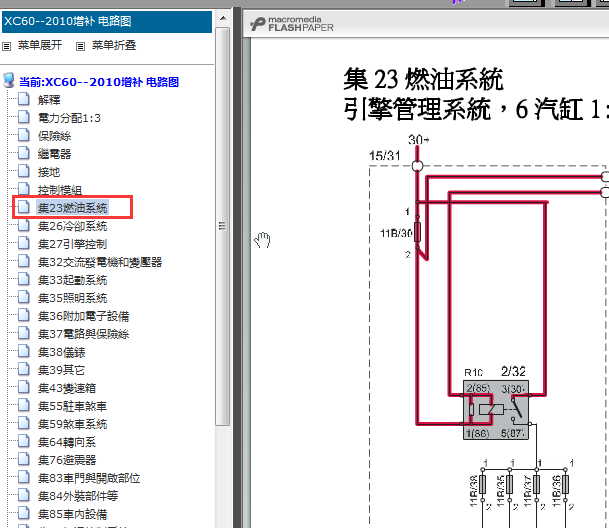Open 集55駐車煞車 diagram
609x528 pixels.
point(72,406)
